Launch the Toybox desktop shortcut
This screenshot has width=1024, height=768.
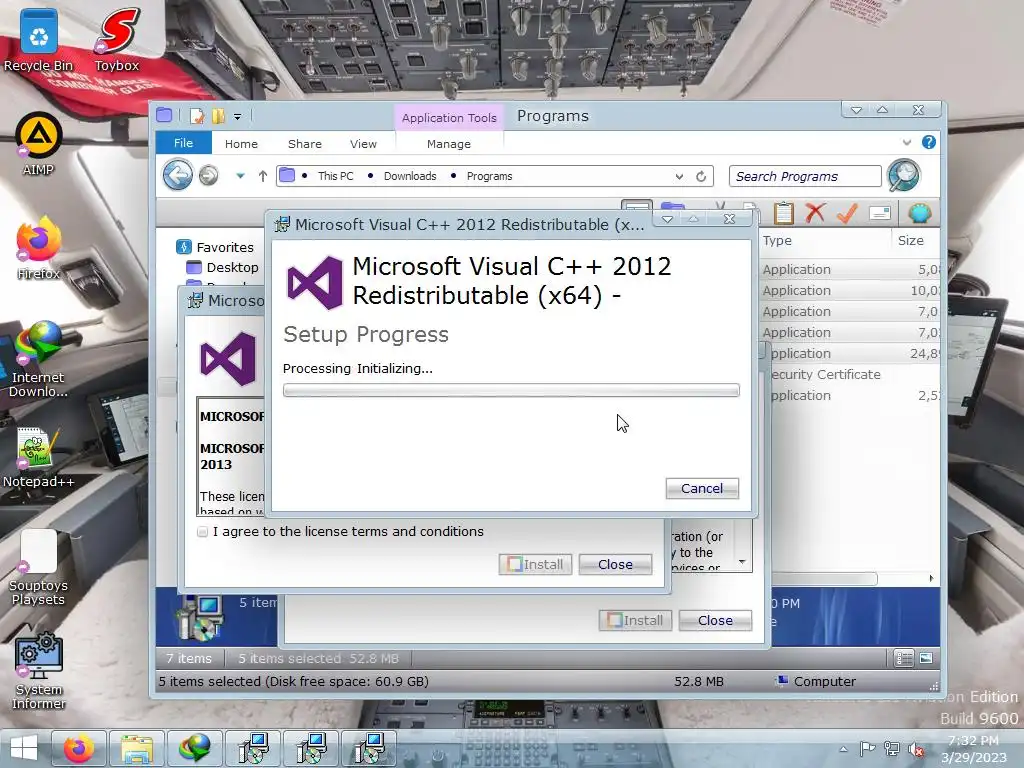[117, 39]
